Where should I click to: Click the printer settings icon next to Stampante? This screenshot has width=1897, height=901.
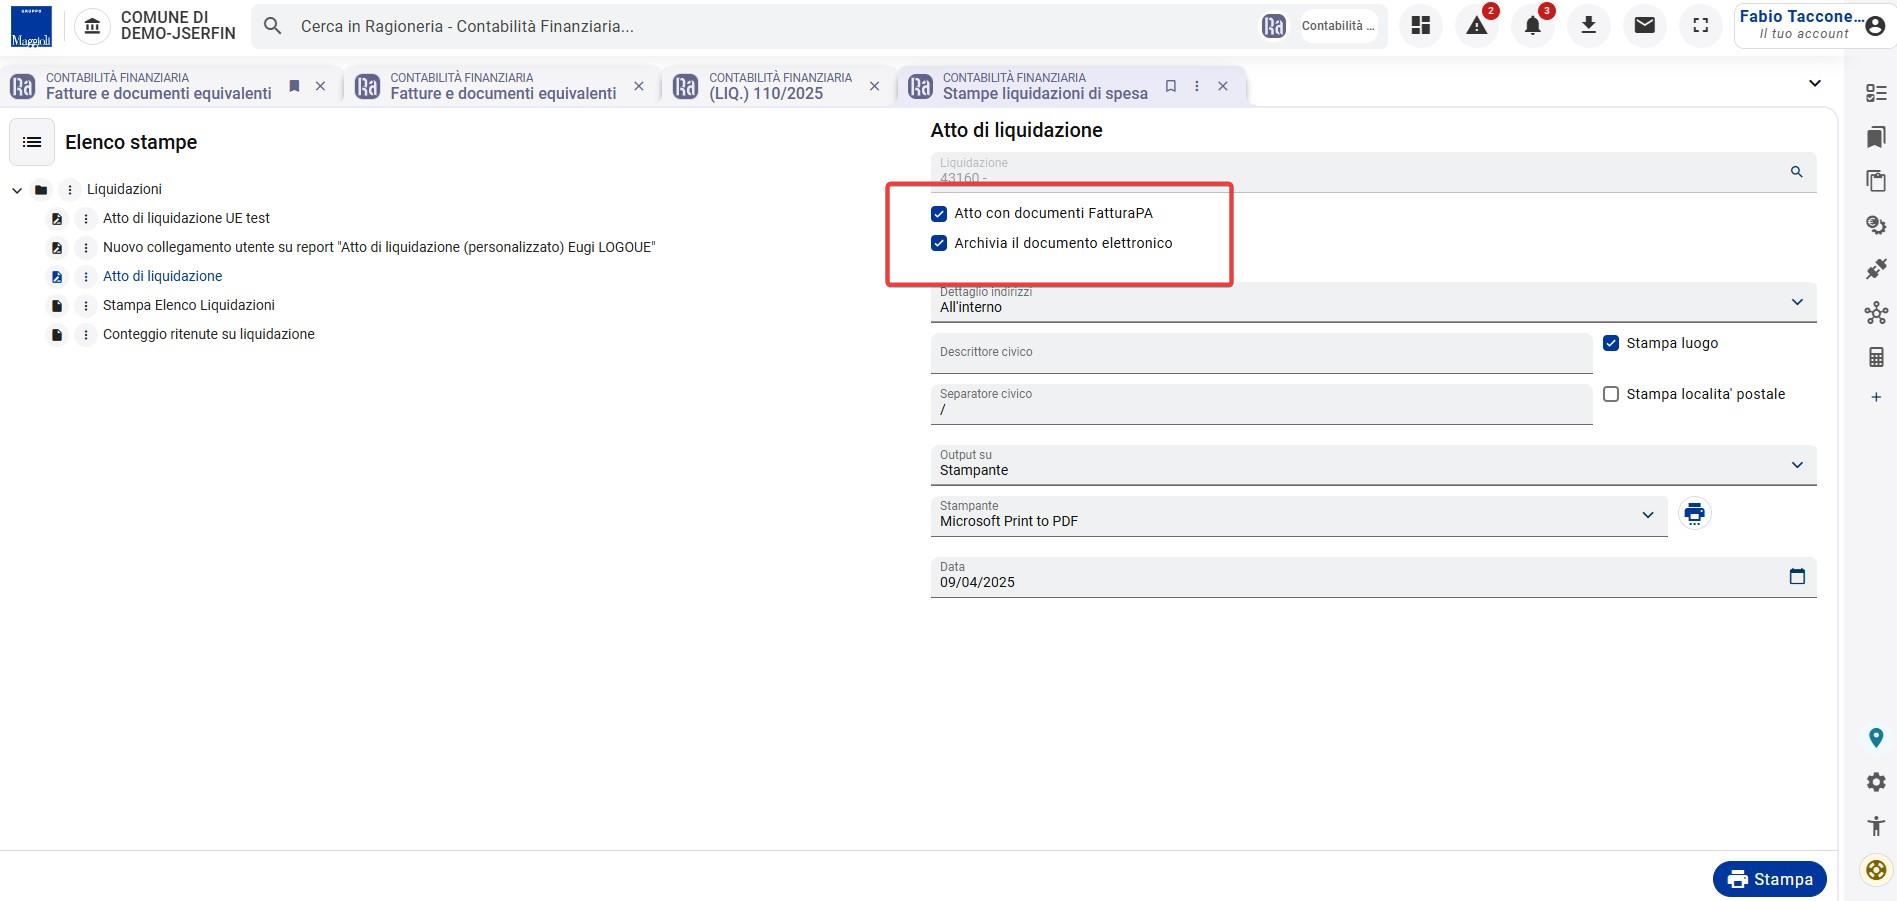point(1694,514)
